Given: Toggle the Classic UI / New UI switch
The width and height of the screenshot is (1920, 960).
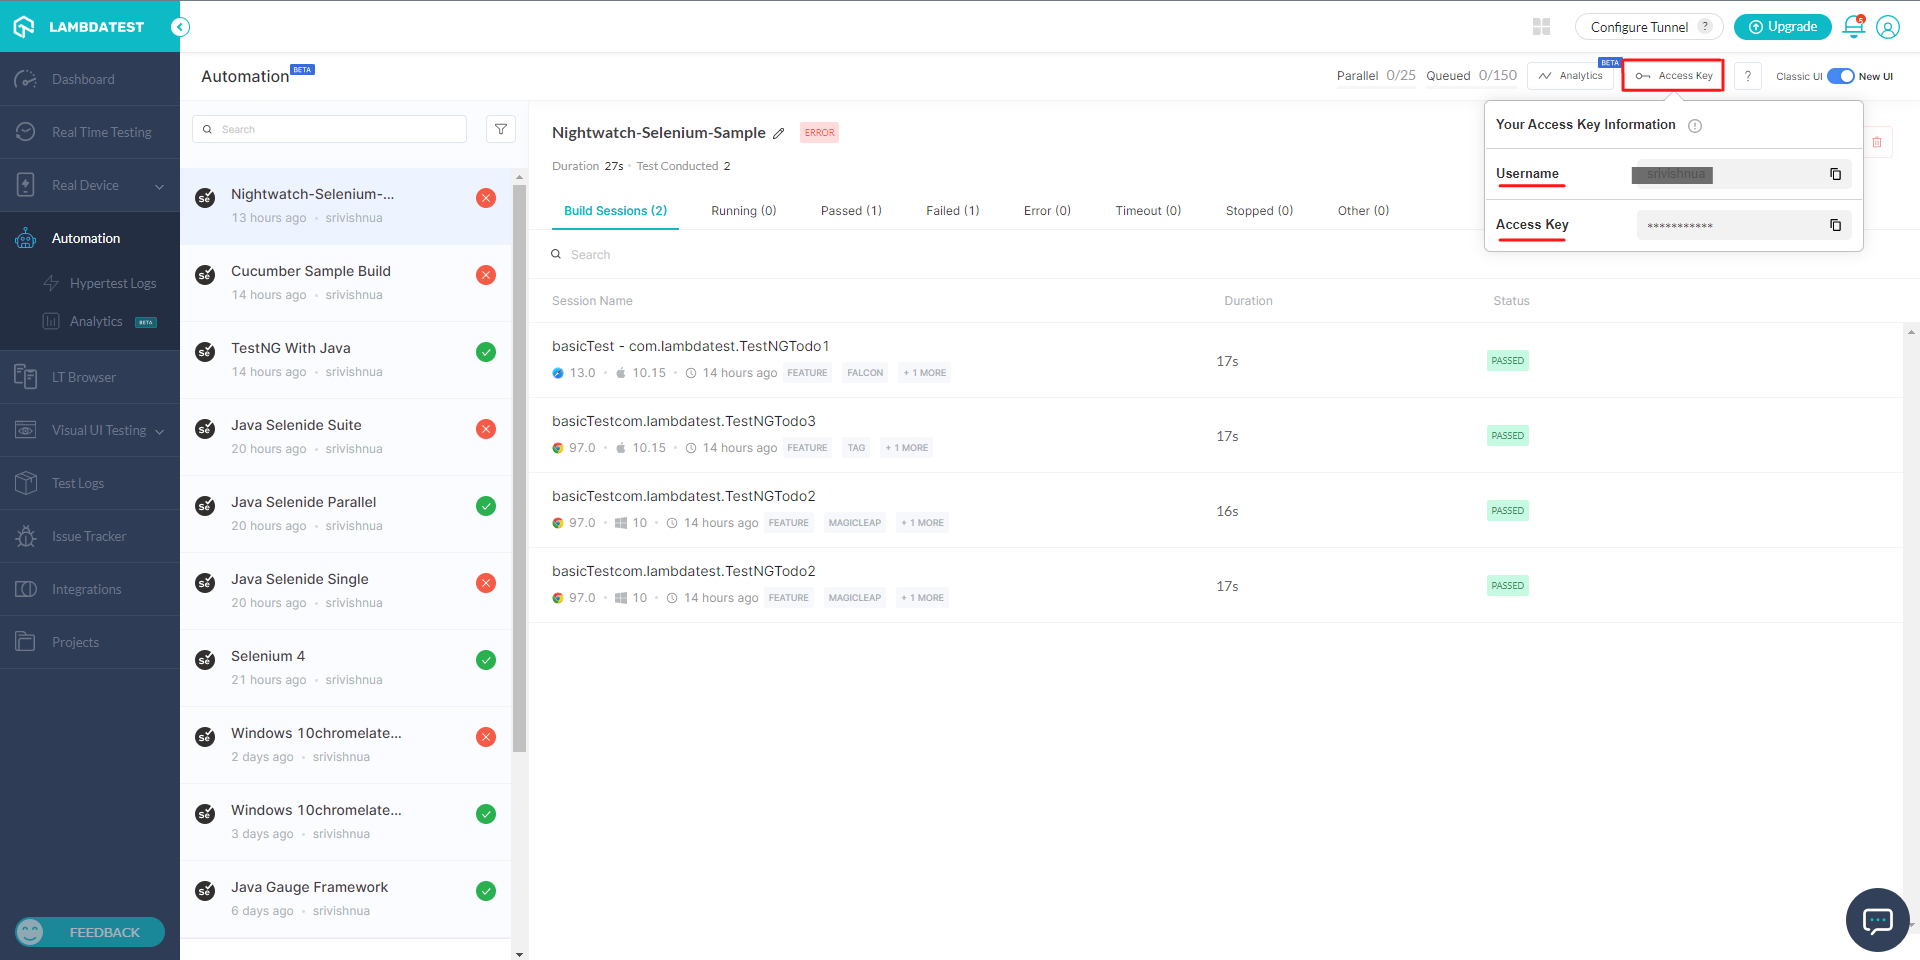Looking at the screenshot, I should click(1840, 76).
